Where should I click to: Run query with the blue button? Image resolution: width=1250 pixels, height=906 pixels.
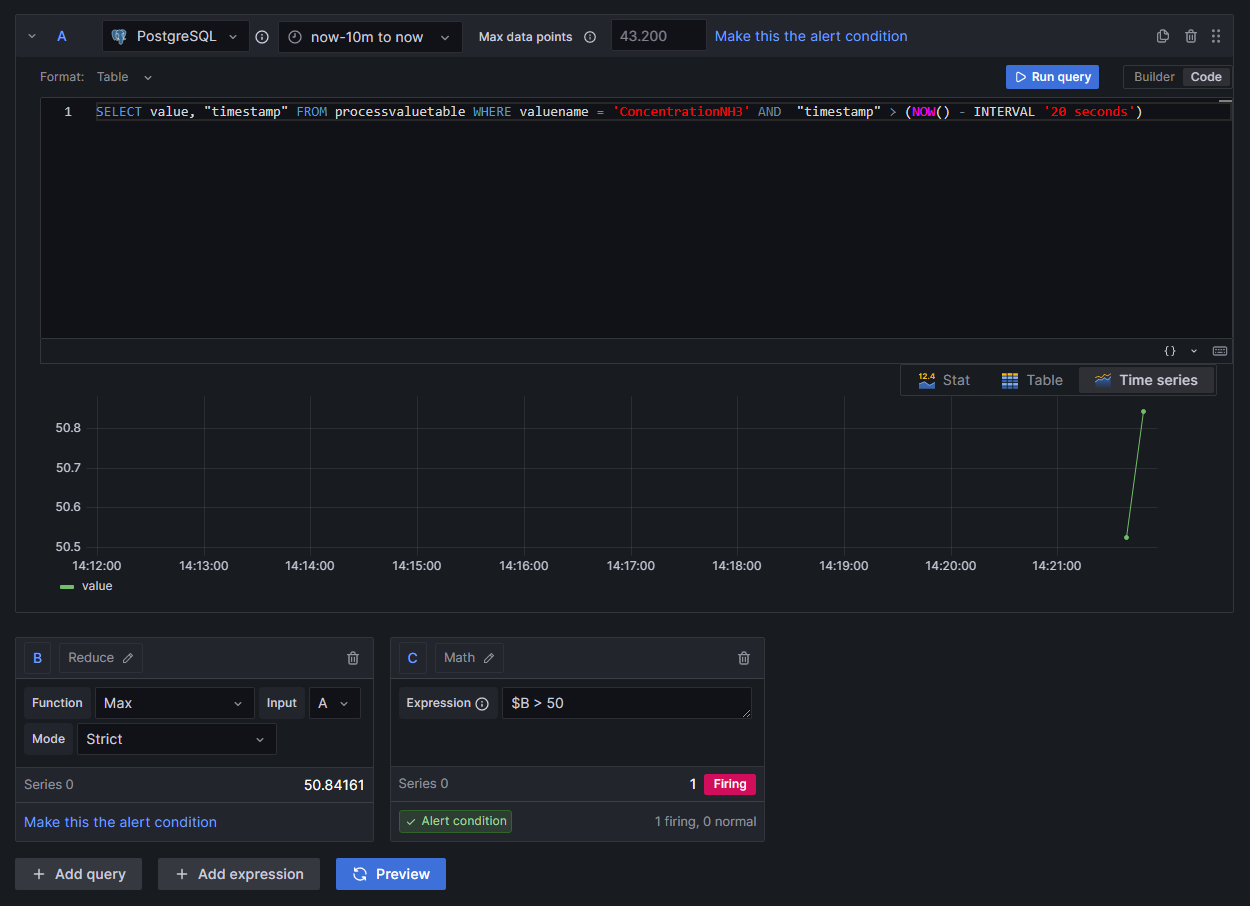click(1052, 77)
